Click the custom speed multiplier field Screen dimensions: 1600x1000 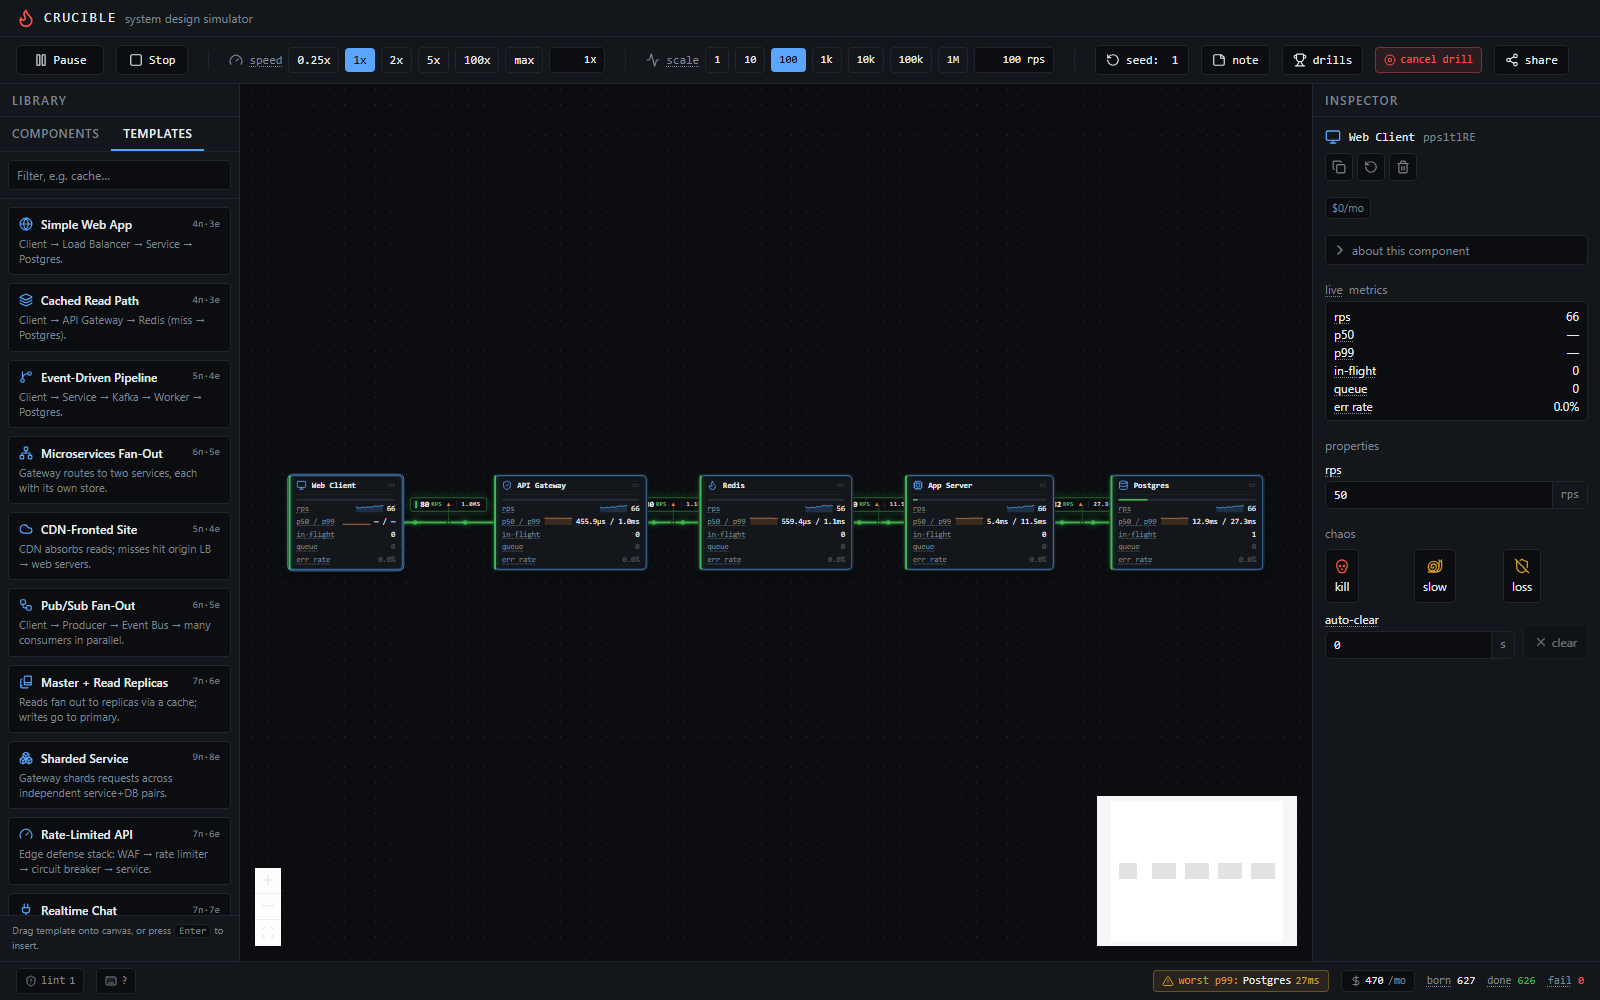point(577,60)
